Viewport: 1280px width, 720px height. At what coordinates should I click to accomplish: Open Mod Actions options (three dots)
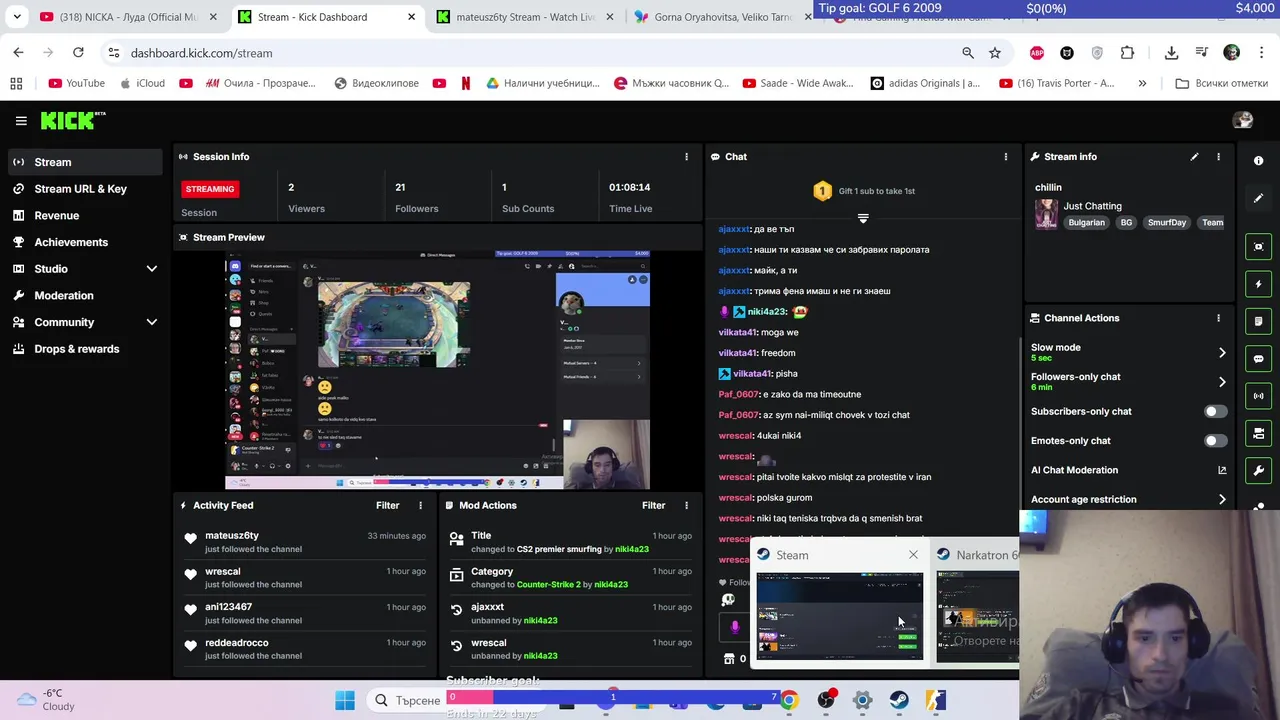(686, 506)
